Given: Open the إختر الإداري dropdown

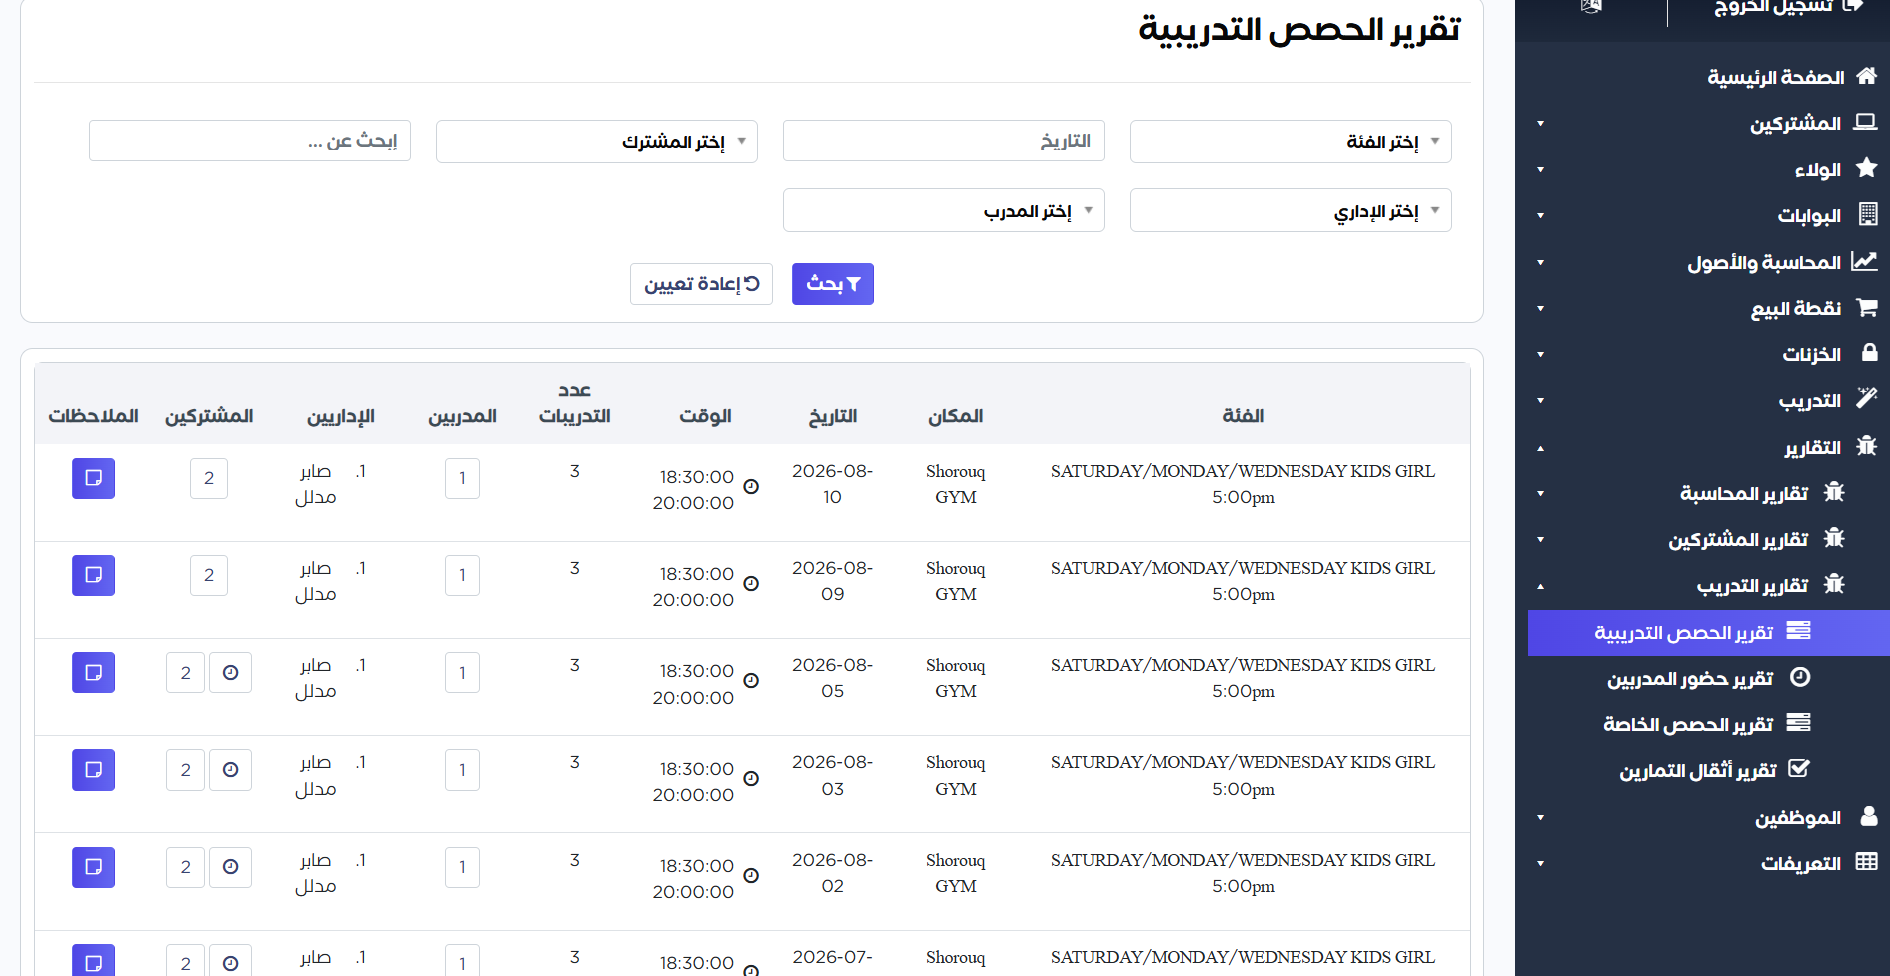Looking at the screenshot, I should (x=1290, y=210).
